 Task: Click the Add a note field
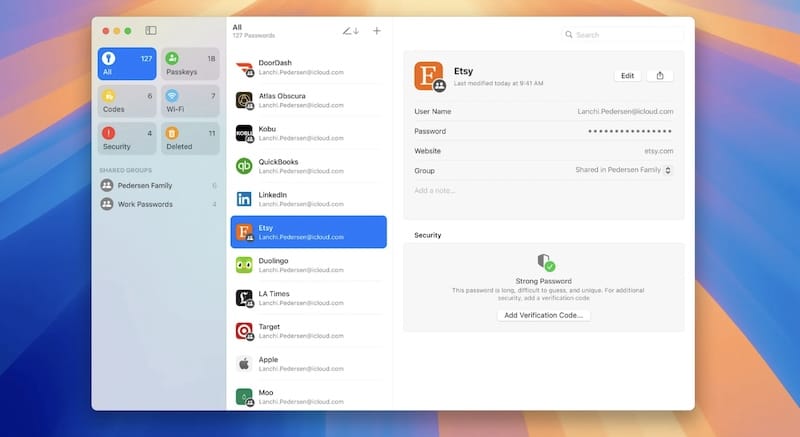435,190
